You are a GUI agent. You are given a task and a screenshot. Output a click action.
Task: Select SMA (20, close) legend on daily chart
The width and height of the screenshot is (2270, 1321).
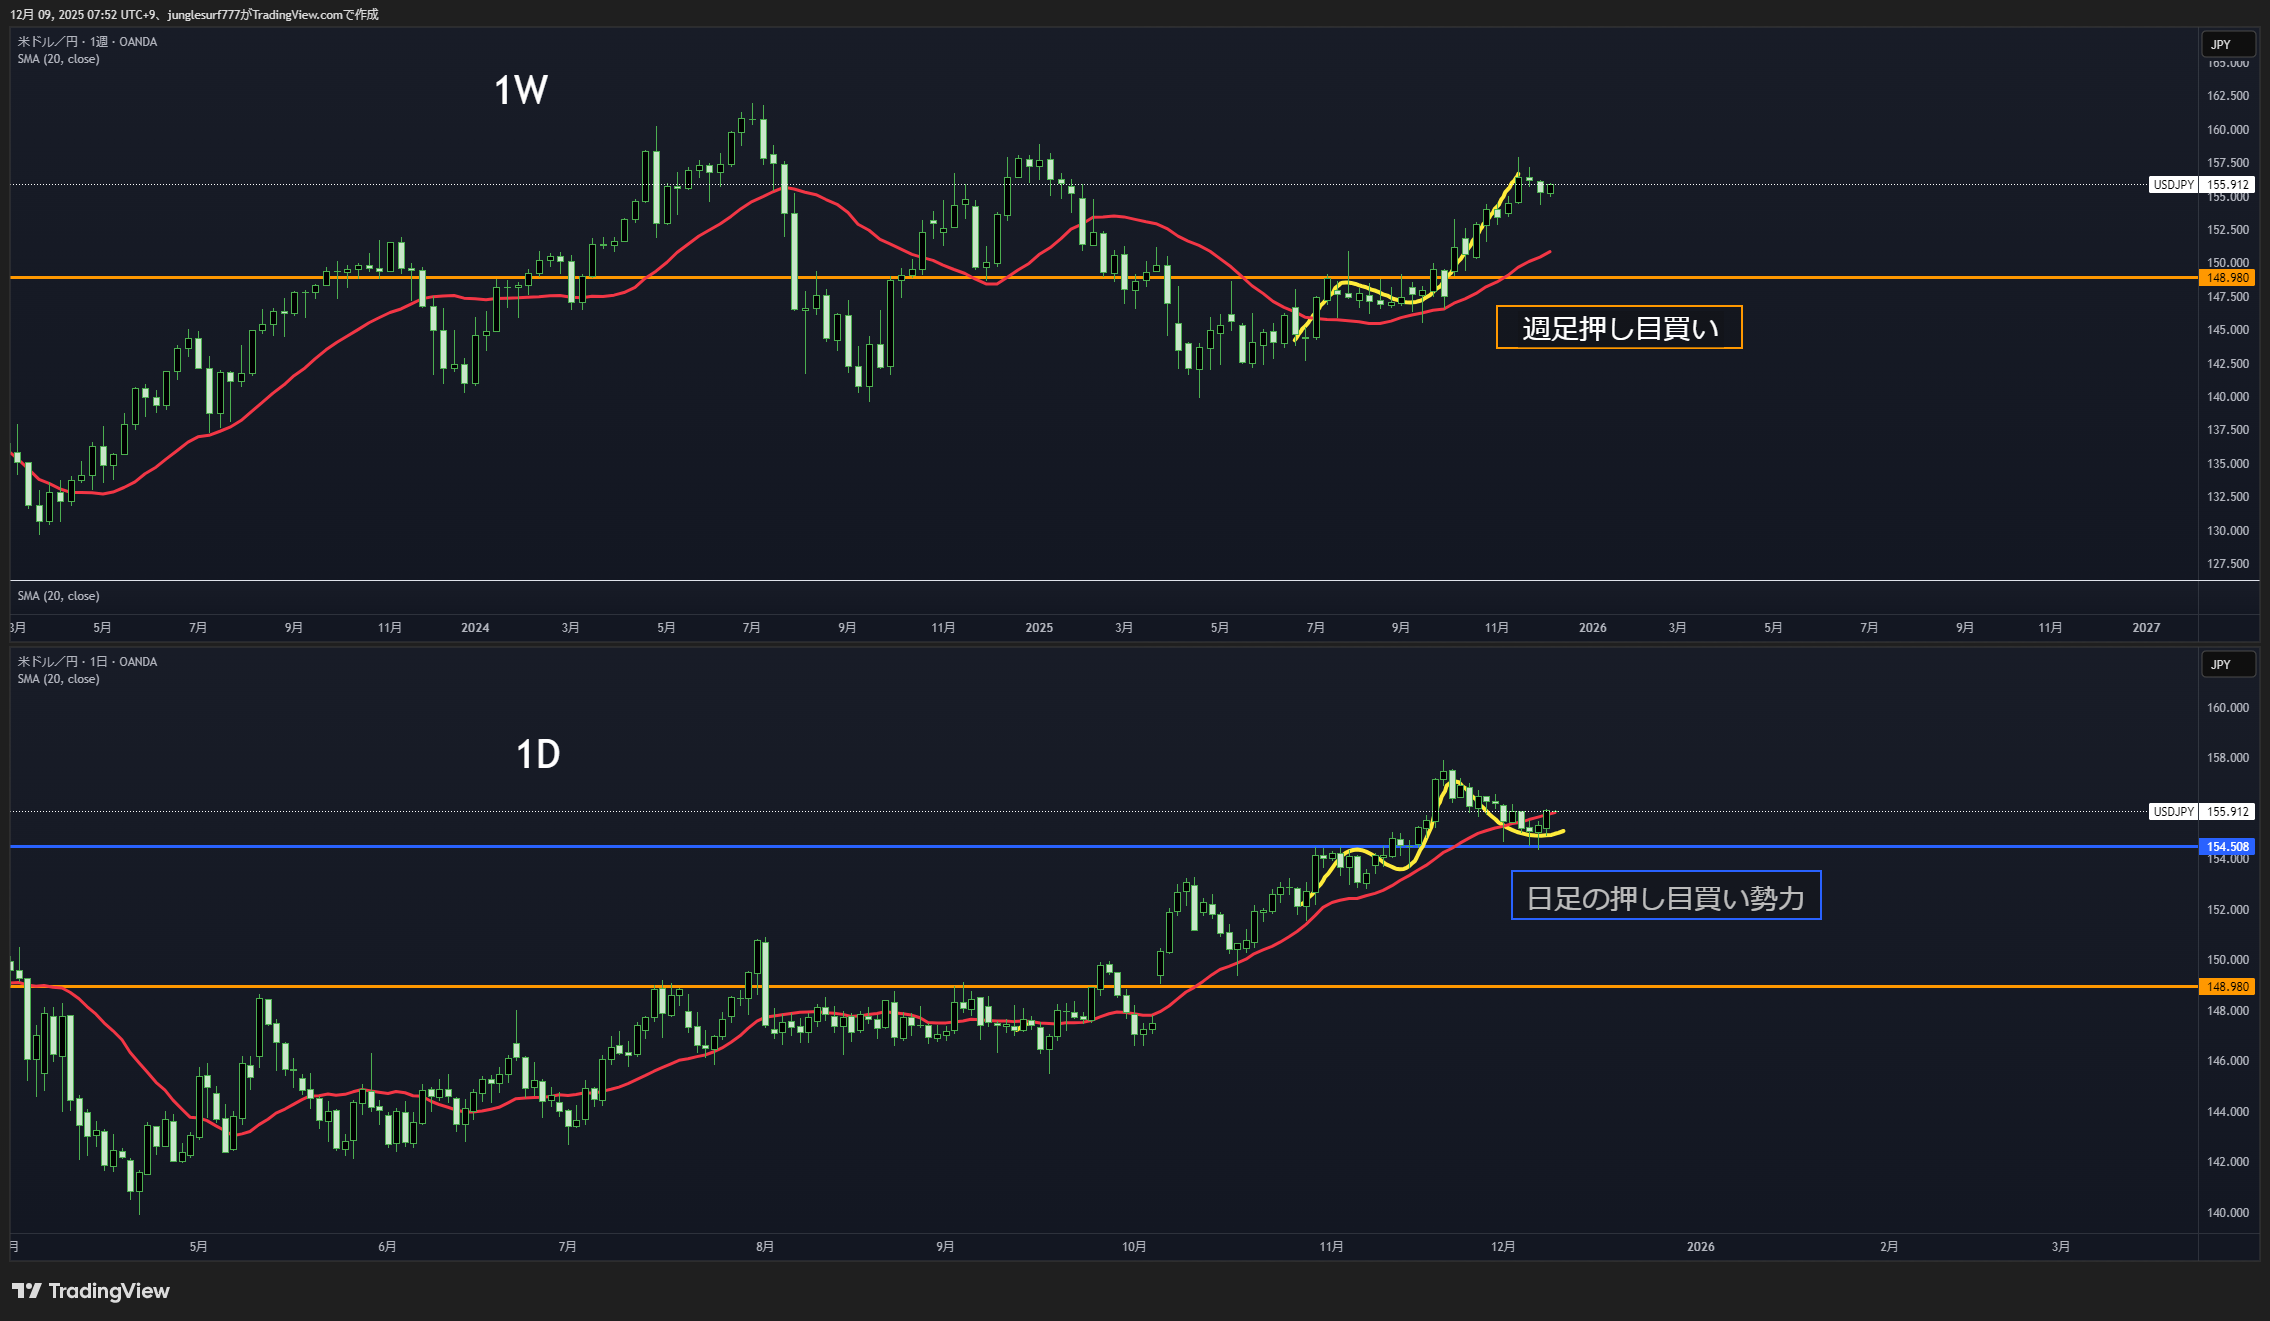click(x=58, y=679)
